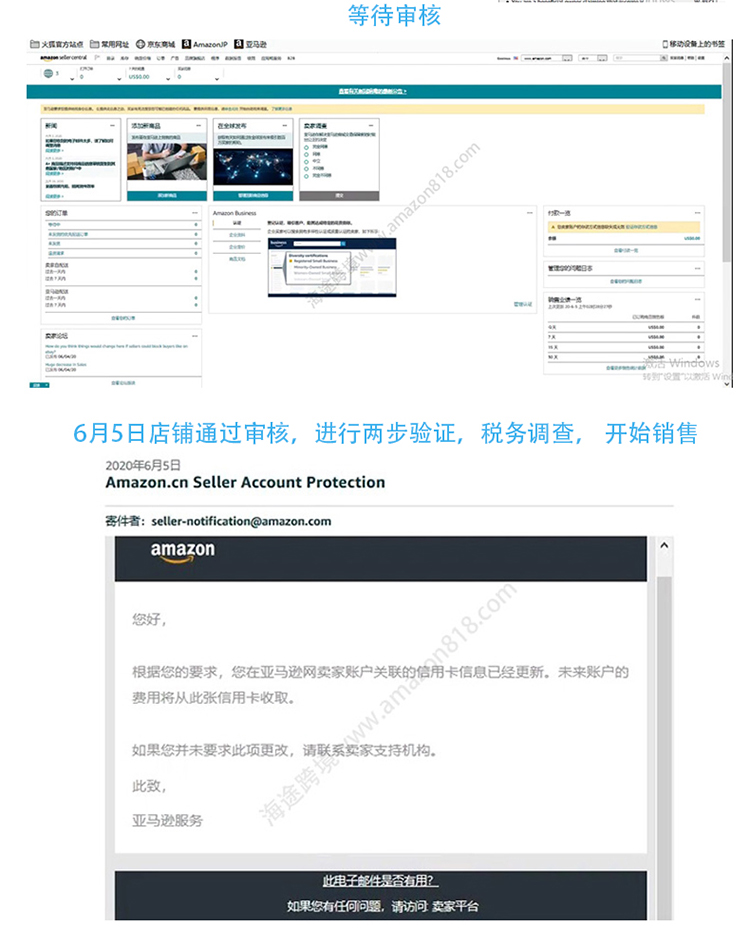Open the AmazonJP bookmark

coord(204,44)
